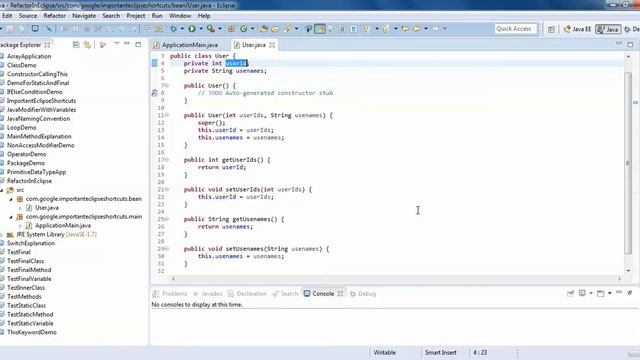The height and width of the screenshot is (360, 640).
Task: Select the ImportantEclipseShortcuts project
Action: coord(41,101)
